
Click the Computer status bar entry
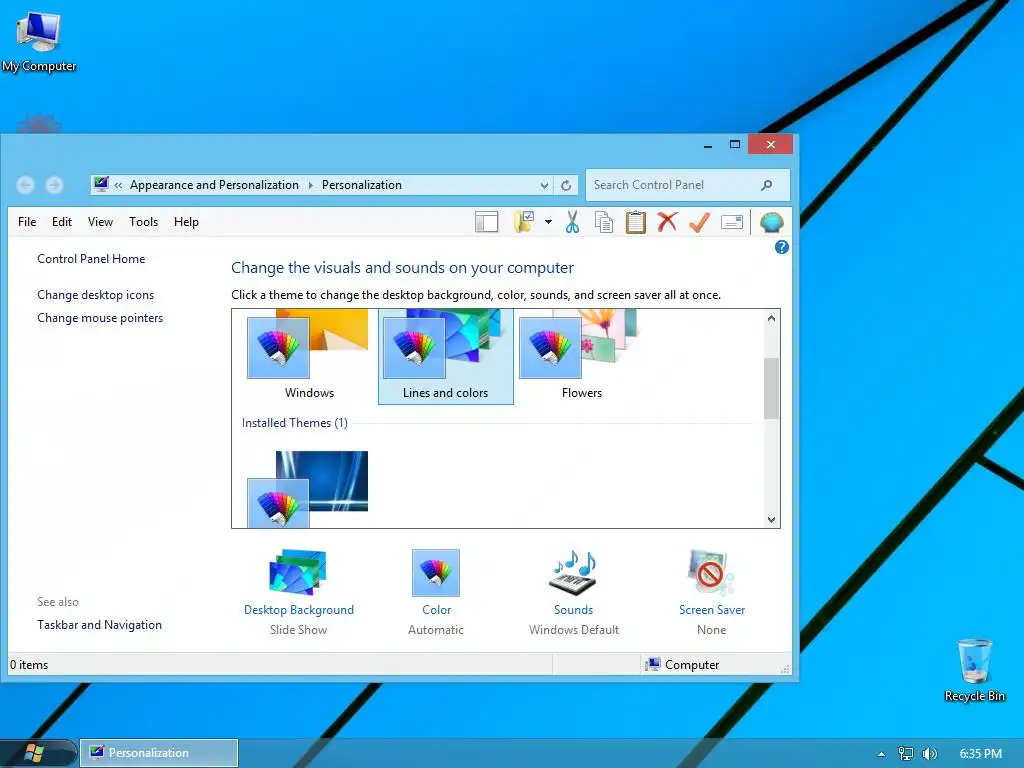[682, 665]
